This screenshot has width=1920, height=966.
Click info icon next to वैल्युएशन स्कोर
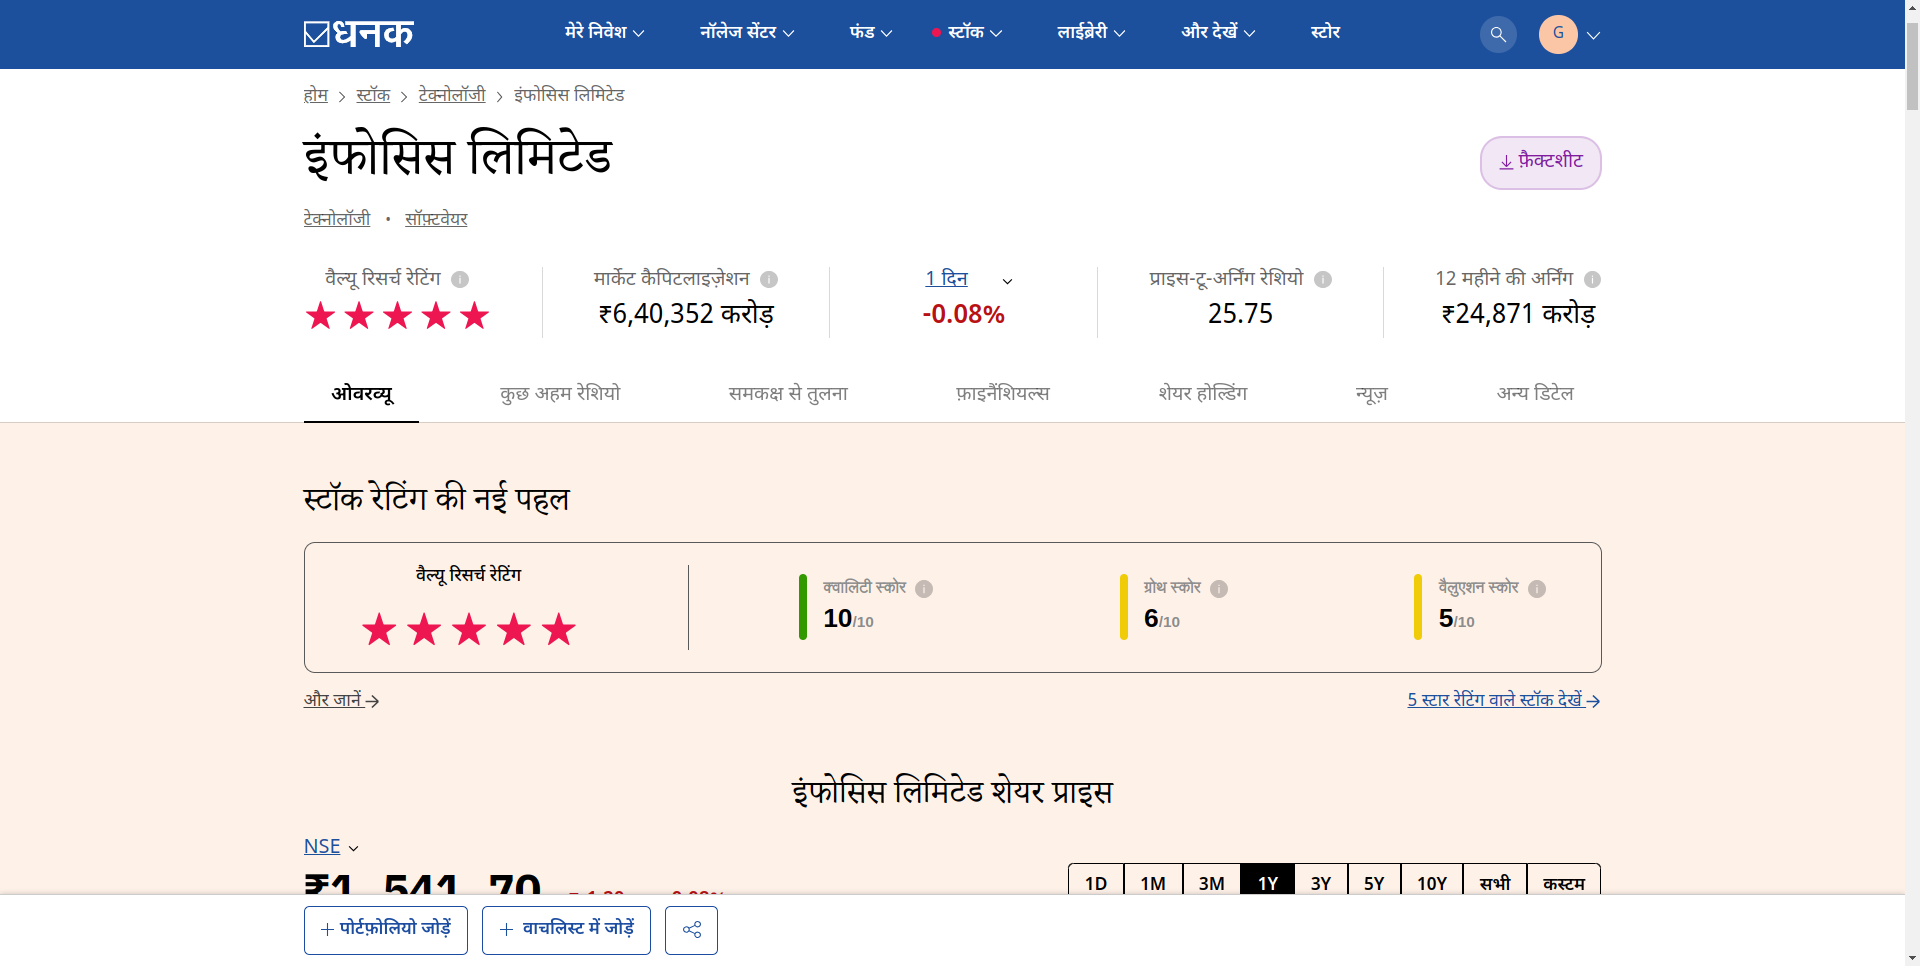point(1538,590)
